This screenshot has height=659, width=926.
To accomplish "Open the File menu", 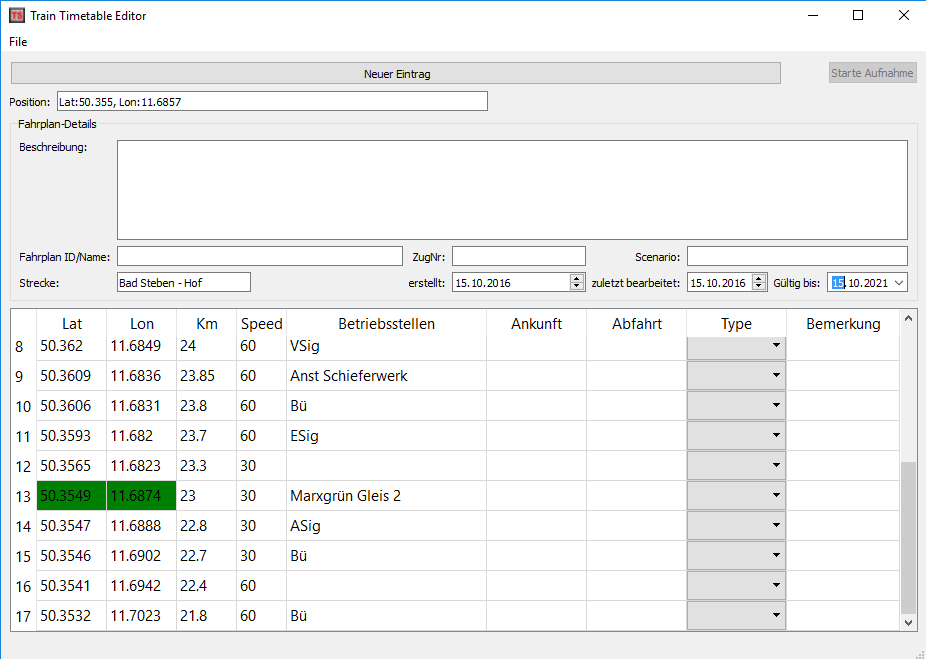I will pyautogui.click(x=18, y=42).
